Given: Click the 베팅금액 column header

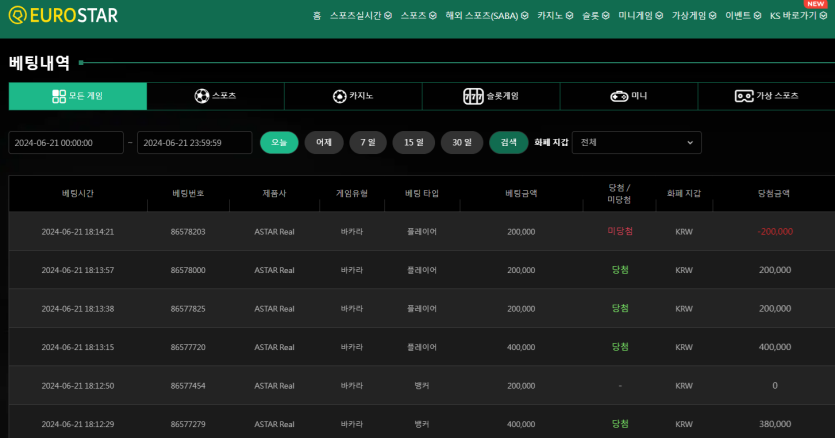Looking at the screenshot, I should pyautogui.click(x=521, y=193).
